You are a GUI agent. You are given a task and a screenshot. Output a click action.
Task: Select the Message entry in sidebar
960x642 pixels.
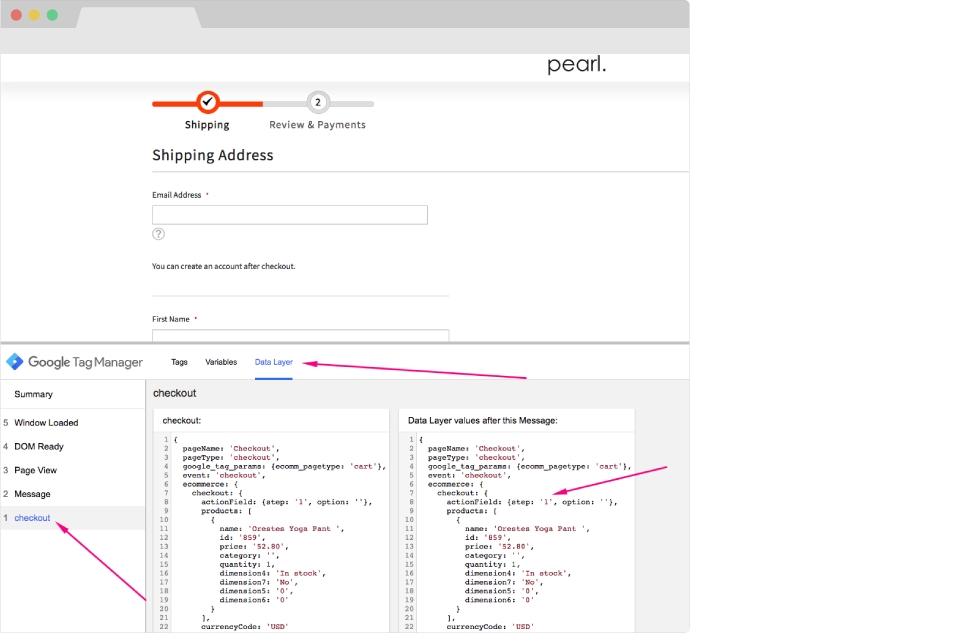[x=35, y=493]
